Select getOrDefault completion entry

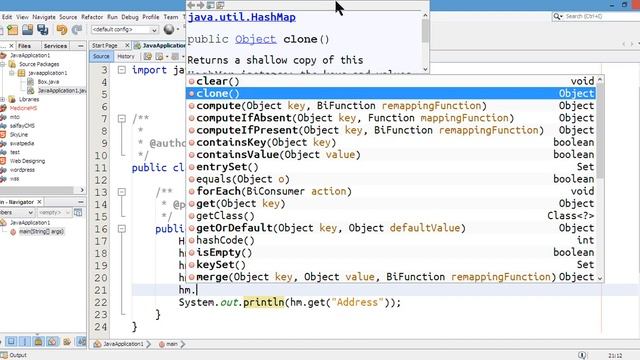(x=391, y=228)
